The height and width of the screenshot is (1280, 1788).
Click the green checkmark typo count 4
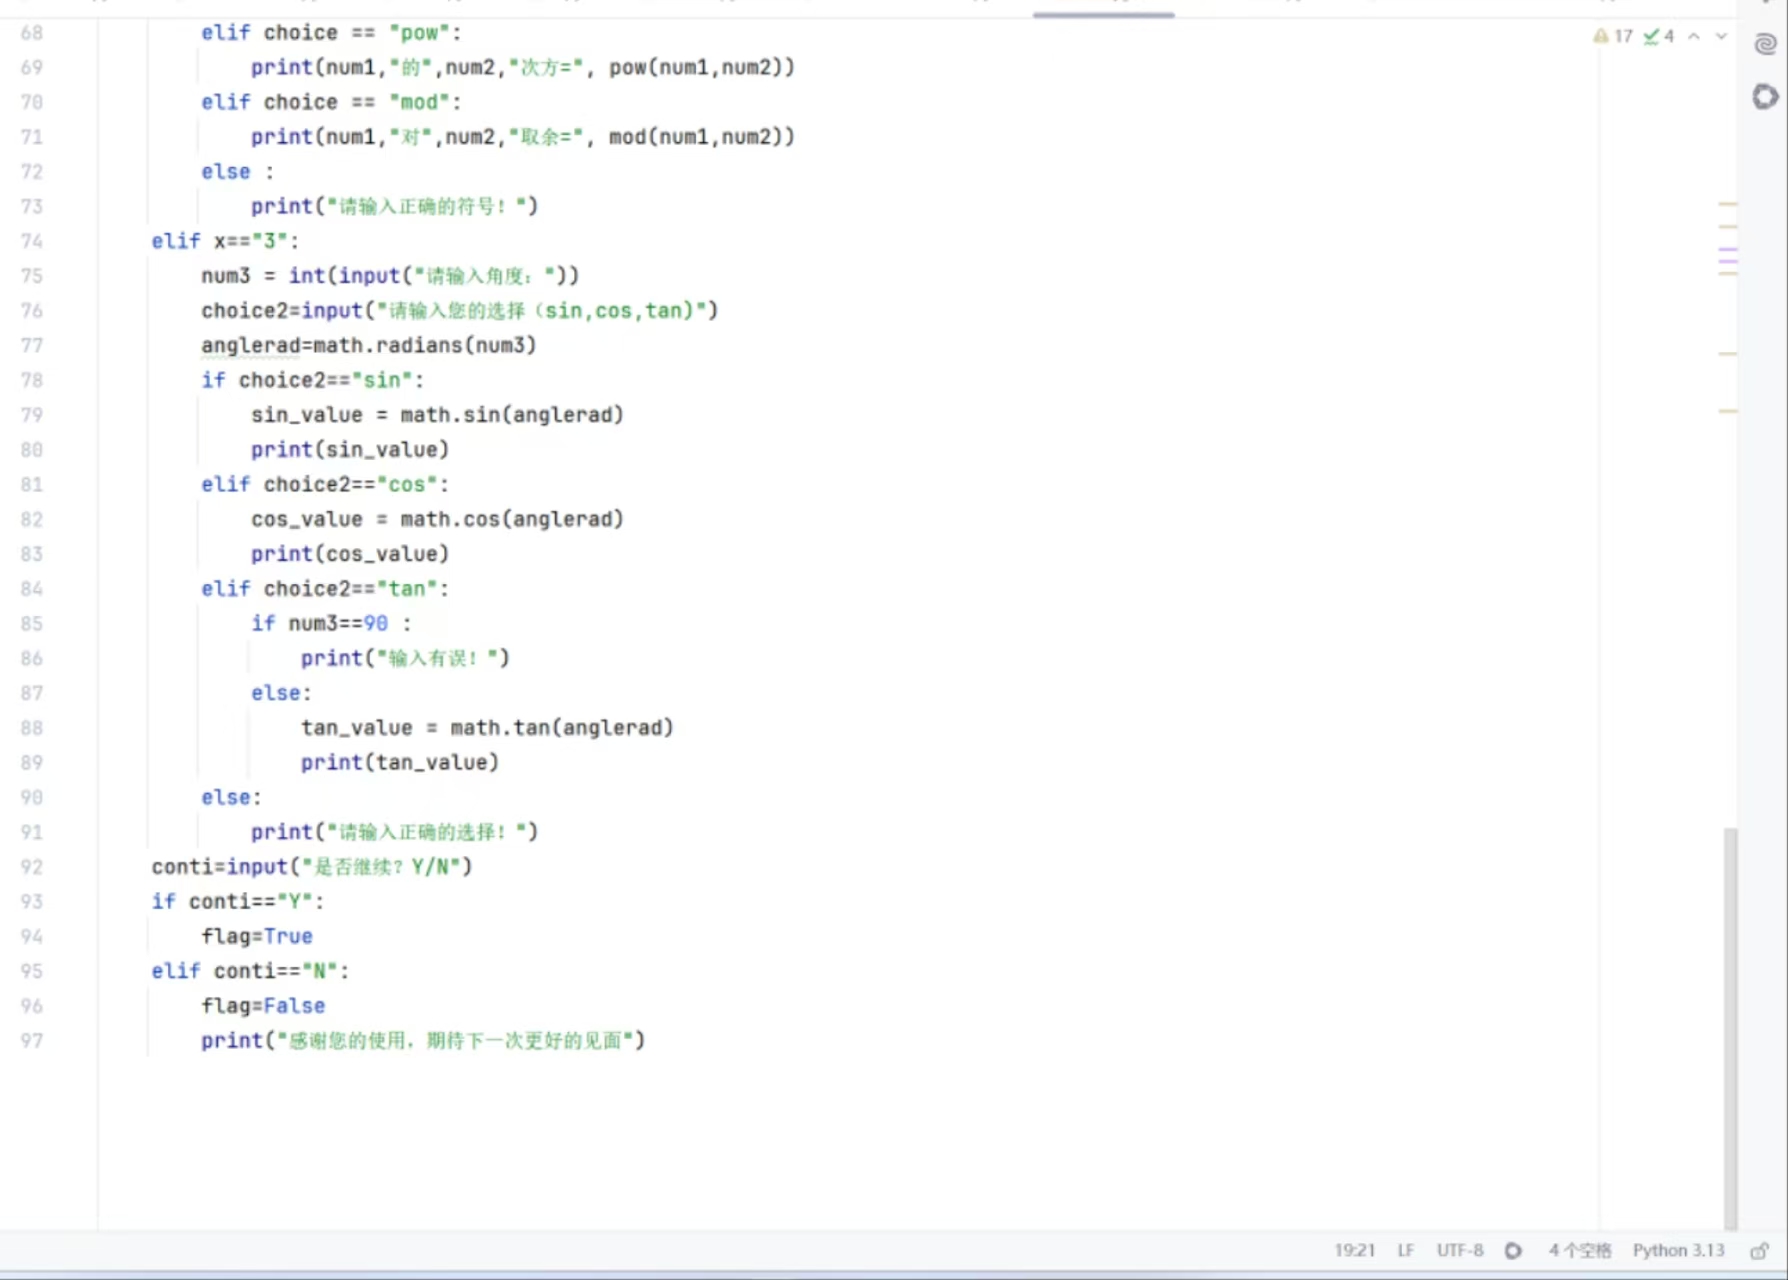[1659, 36]
